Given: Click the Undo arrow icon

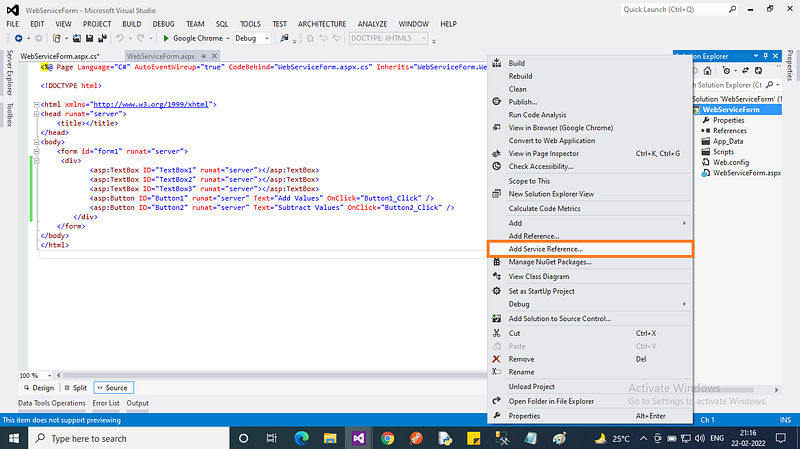Looking at the screenshot, I should click(x=120, y=38).
